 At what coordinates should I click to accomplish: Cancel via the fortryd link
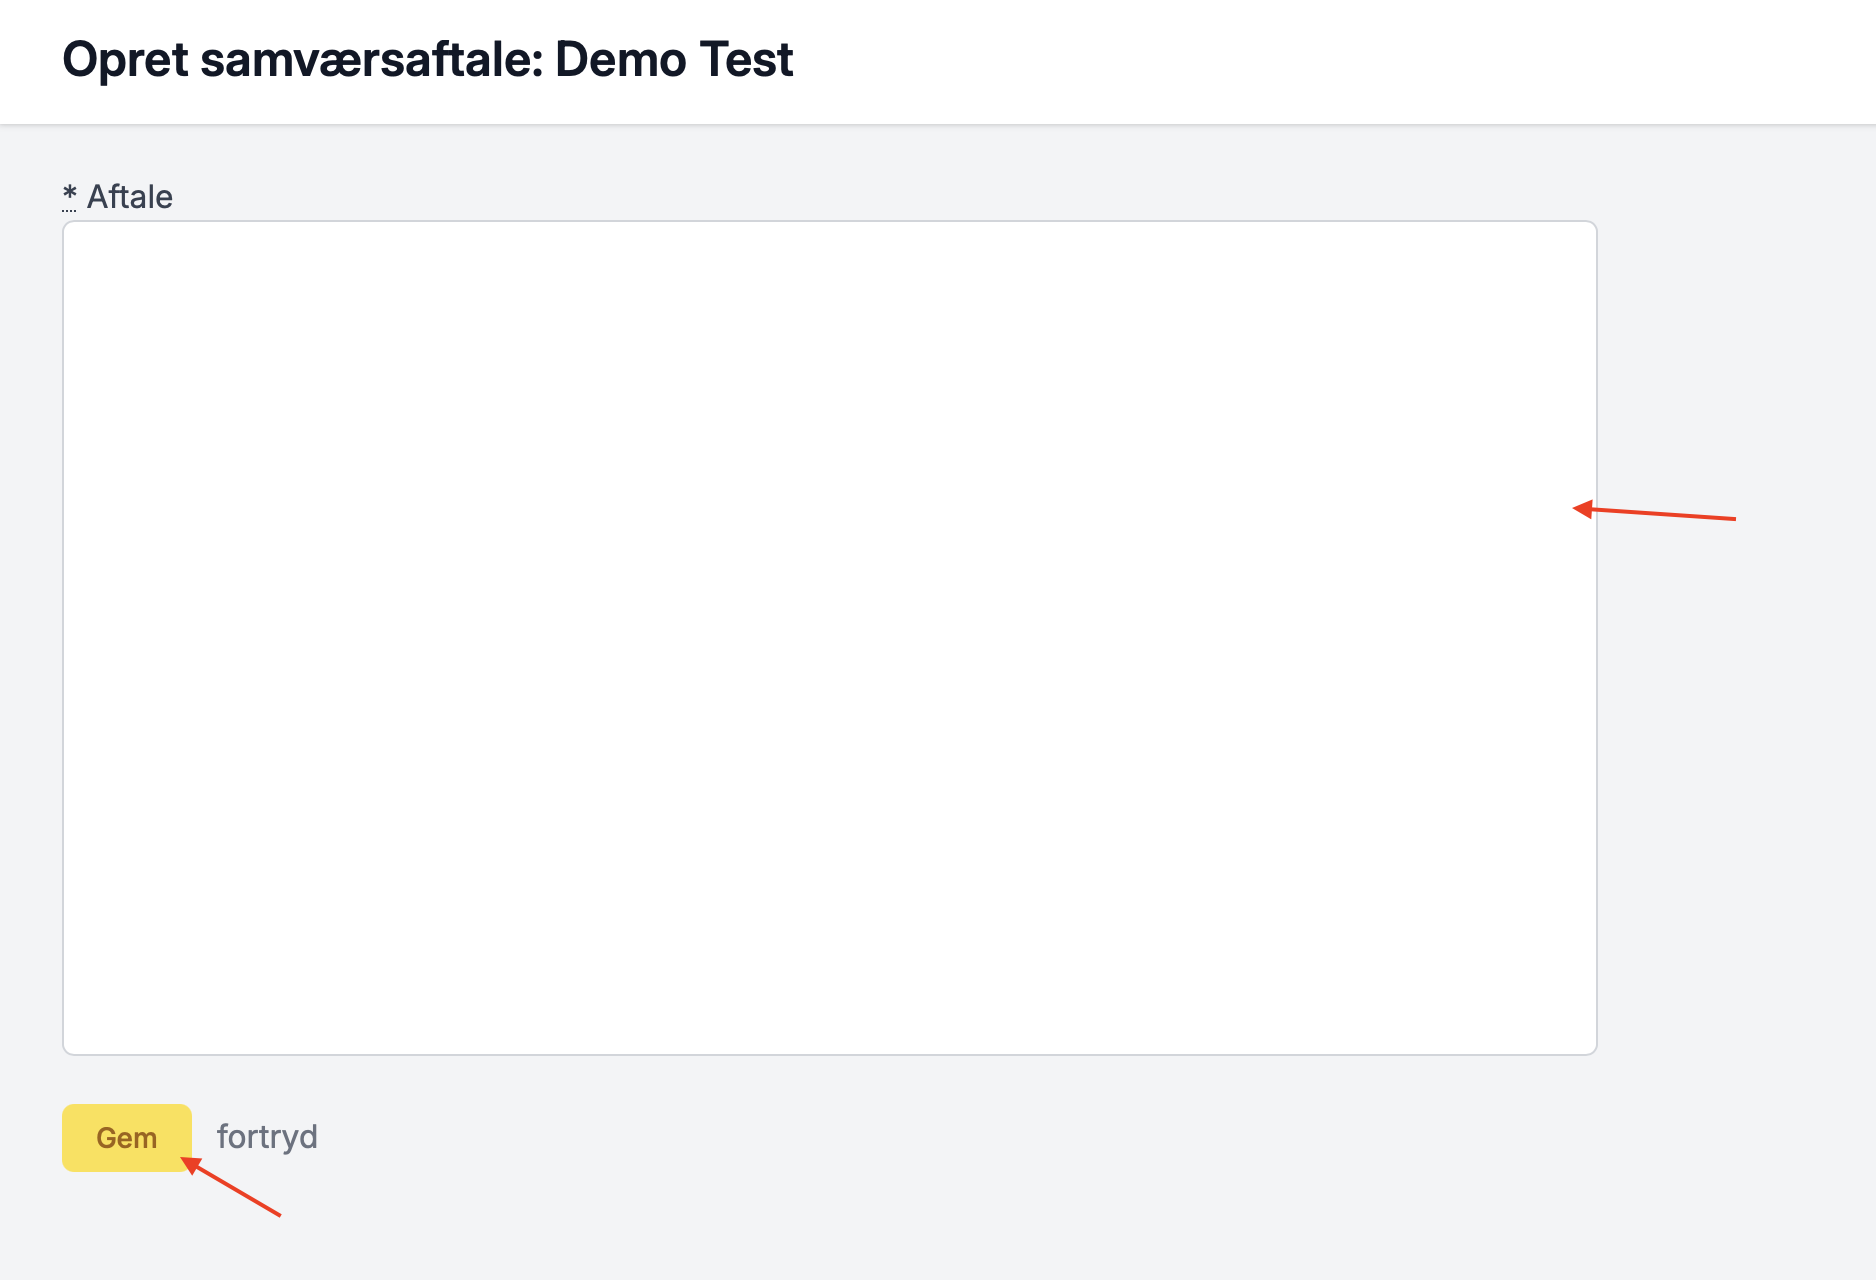pyautogui.click(x=267, y=1137)
